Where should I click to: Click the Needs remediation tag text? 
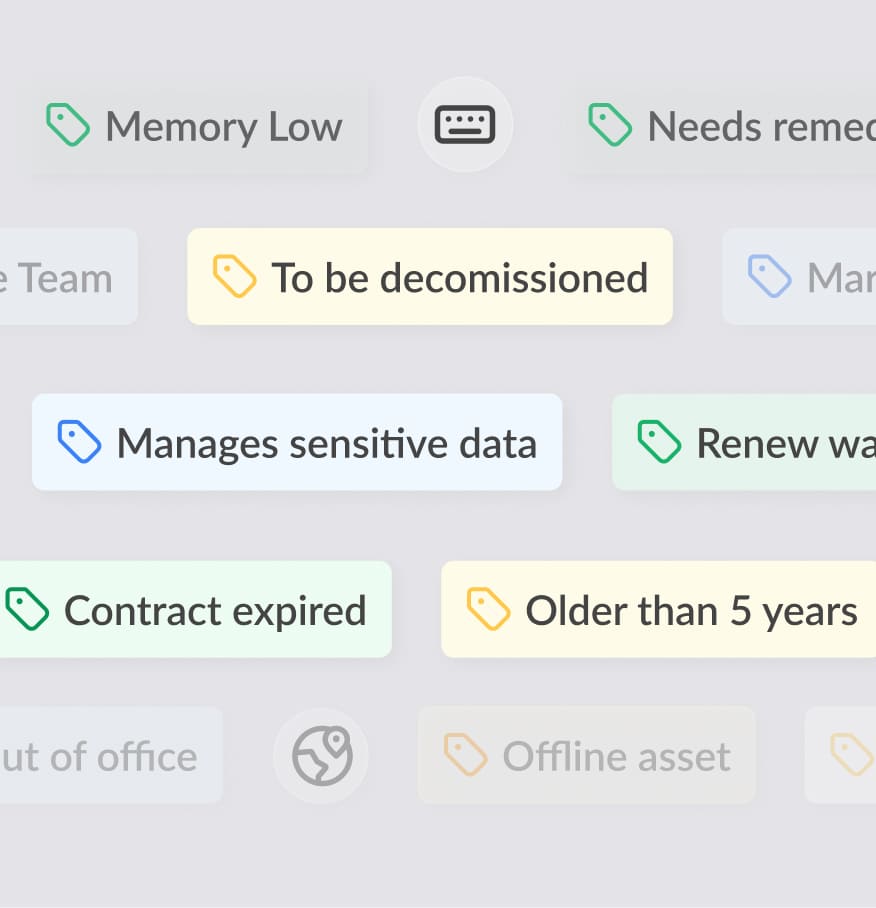(x=761, y=126)
